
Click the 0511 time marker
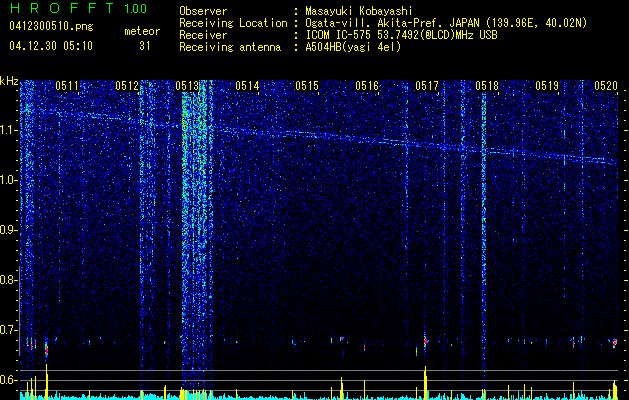pos(67,86)
